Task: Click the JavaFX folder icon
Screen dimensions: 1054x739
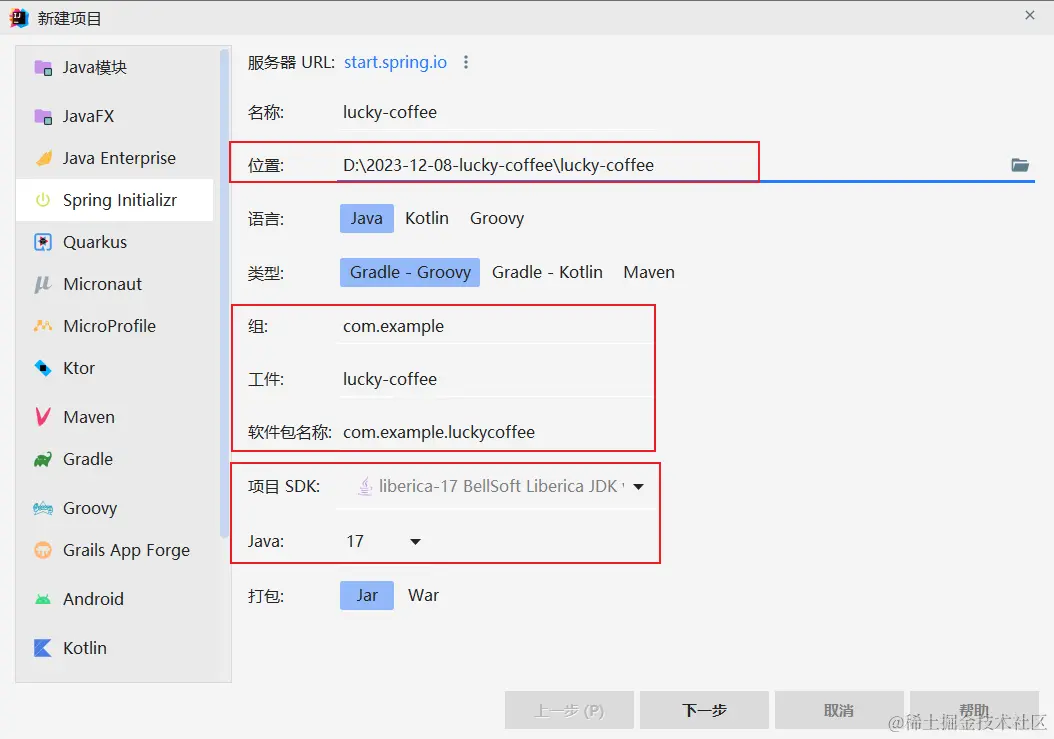Action: pyautogui.click(x=43, y=116)
